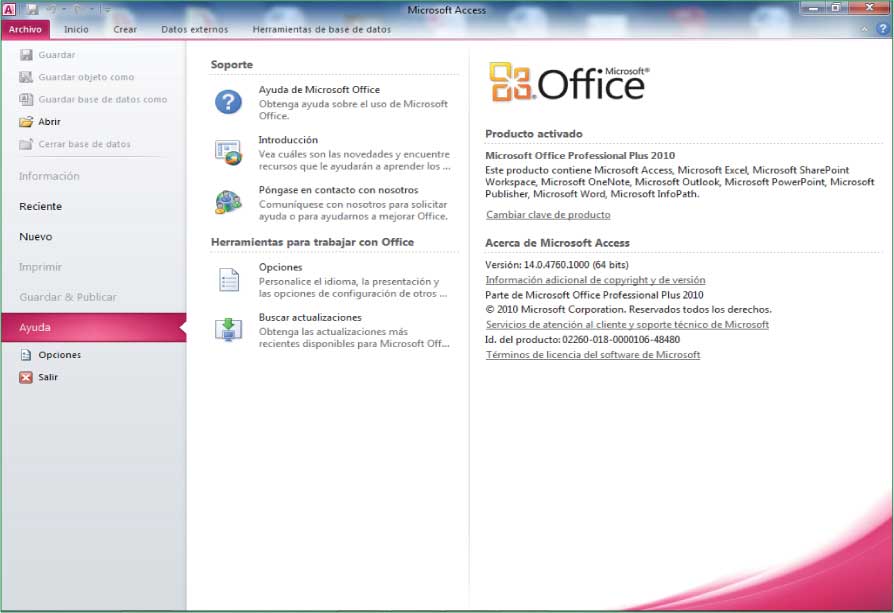Click the version text 14.0.4760.1000
Viewport: 894px width, 613px height.
(556, 265)
